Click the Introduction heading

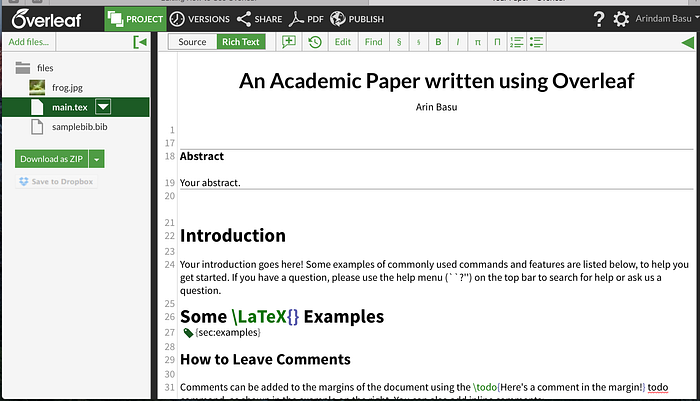click(233, 236)
